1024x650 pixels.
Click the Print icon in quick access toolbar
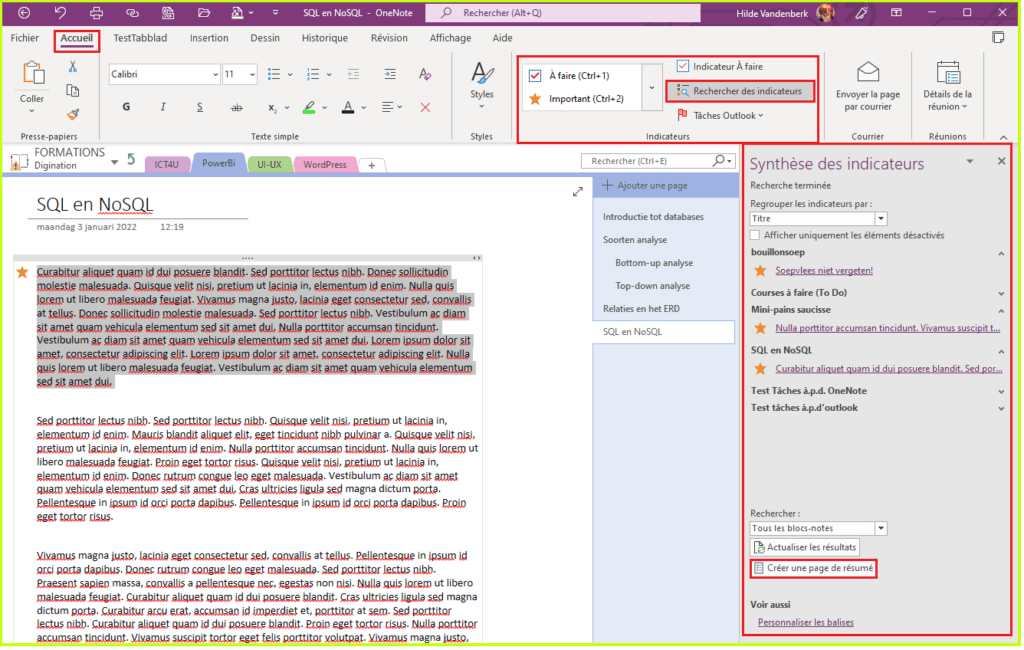click(x=96, y=13)
